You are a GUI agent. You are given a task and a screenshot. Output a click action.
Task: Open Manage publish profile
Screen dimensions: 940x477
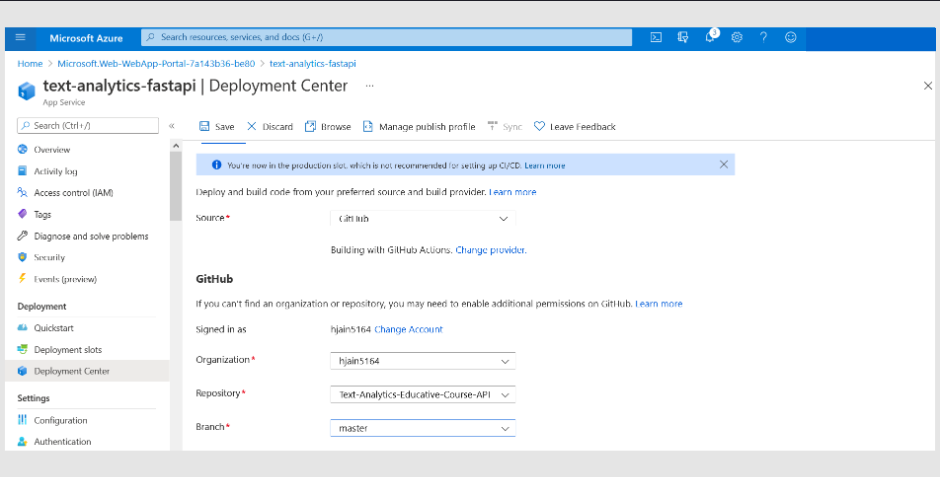click(x=419, y=126)
